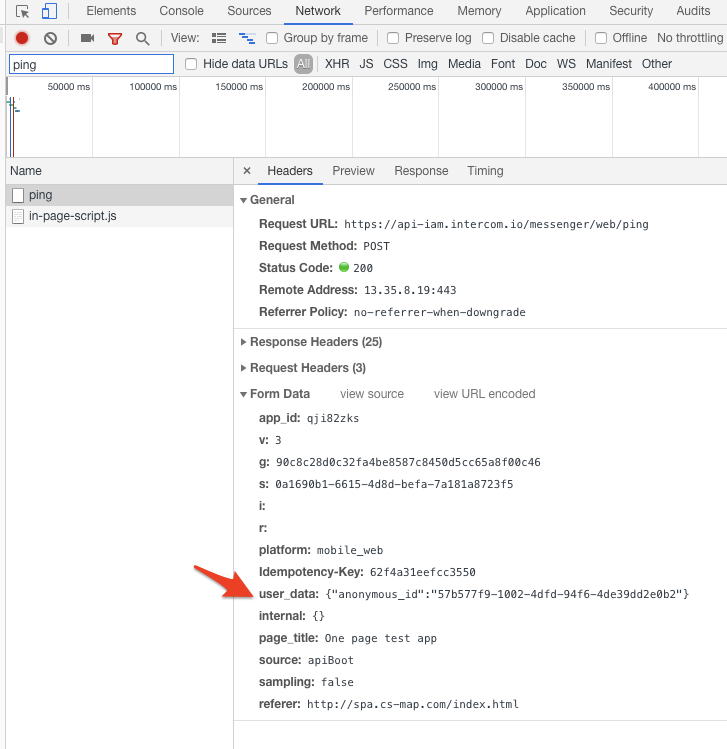Click the green 200 status code
Viewport: 727px width, 749px height.
356,268
